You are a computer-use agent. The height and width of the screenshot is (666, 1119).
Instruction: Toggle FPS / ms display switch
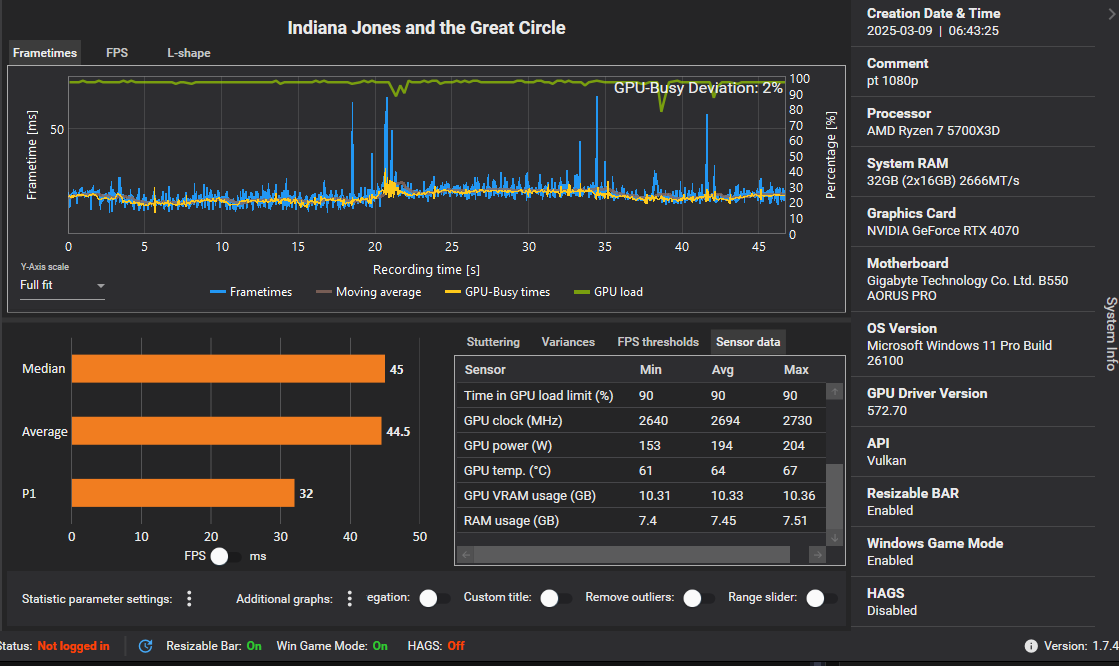click(226, 556)
